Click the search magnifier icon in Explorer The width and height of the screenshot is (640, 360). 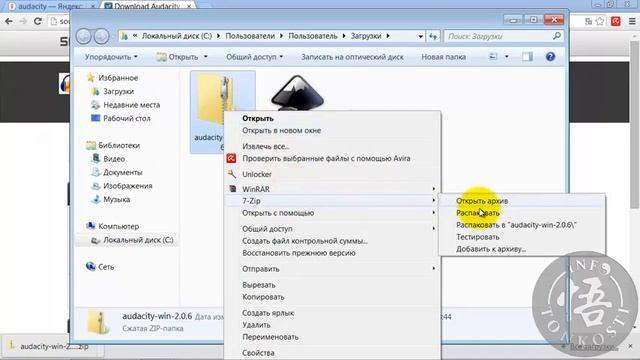[557, 36]
